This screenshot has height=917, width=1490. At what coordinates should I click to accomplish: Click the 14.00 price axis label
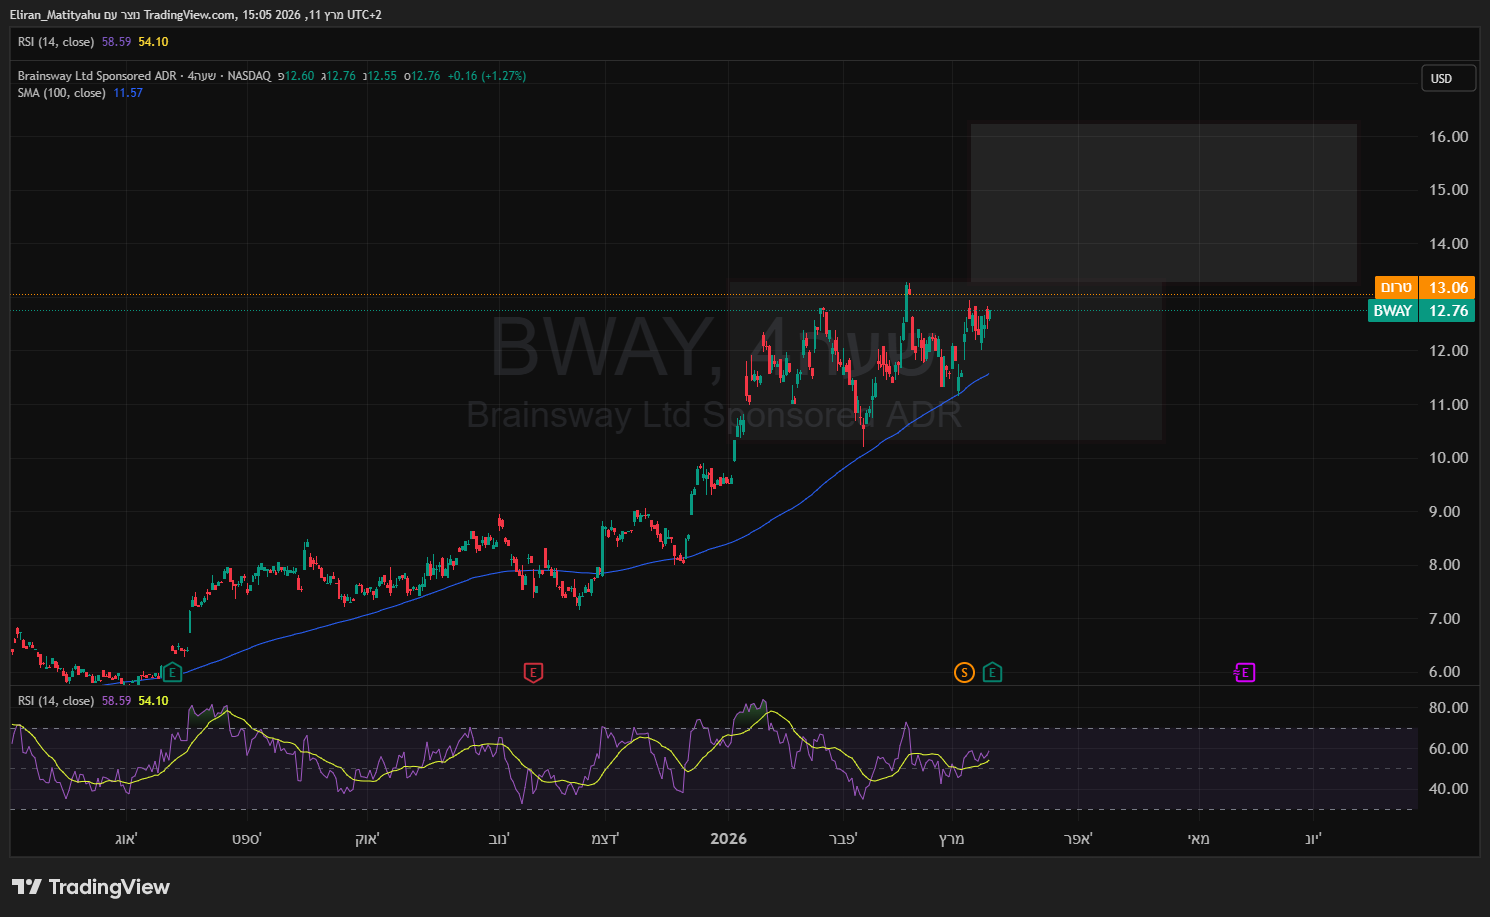[1449, 244]
